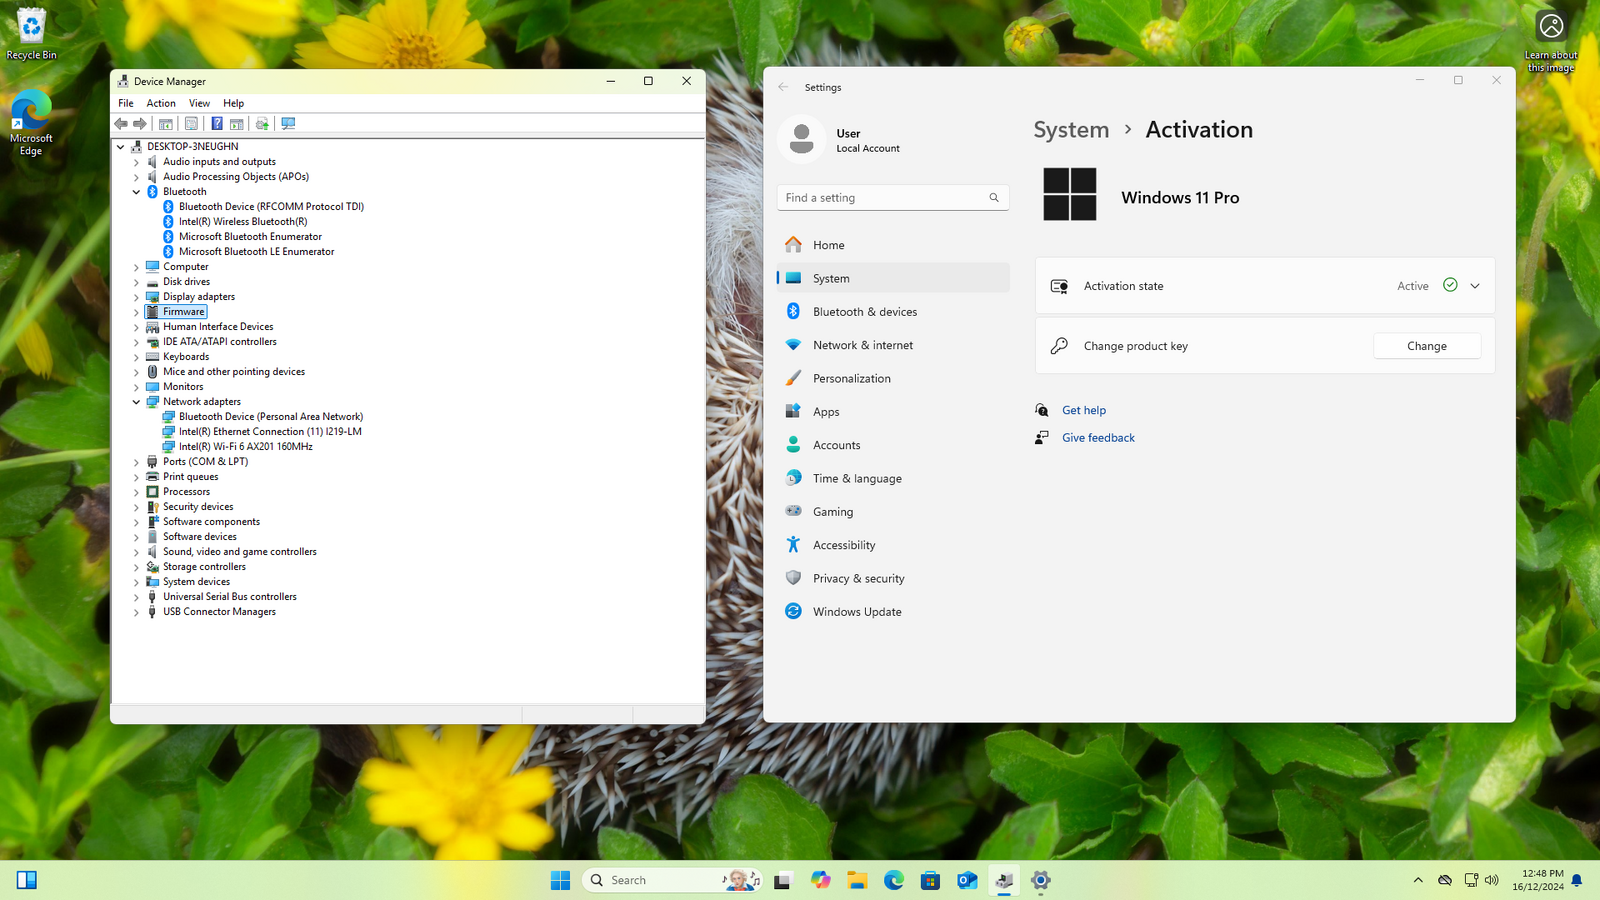This screenshot has width=1600, height=900.
Task: Expand the Disk drives category
Action: 136,282
